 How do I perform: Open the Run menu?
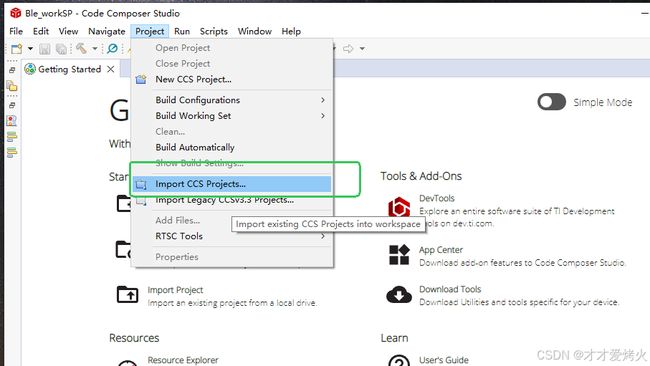[182, 31]
